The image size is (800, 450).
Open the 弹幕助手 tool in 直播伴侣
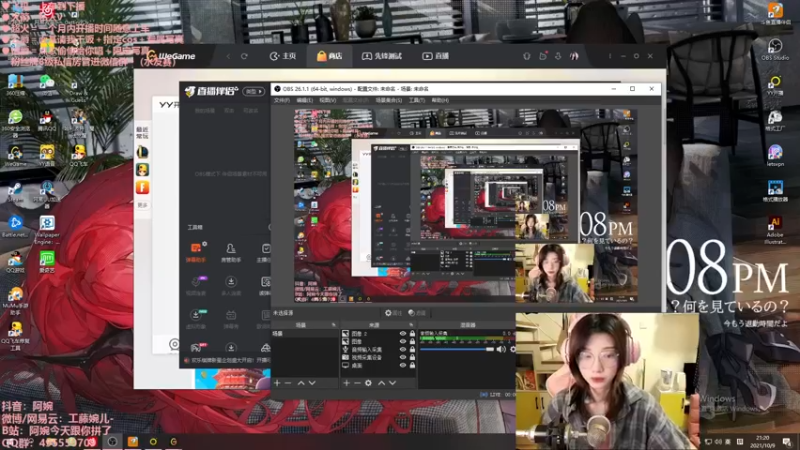pyautogui.click(x=196, y=252)
